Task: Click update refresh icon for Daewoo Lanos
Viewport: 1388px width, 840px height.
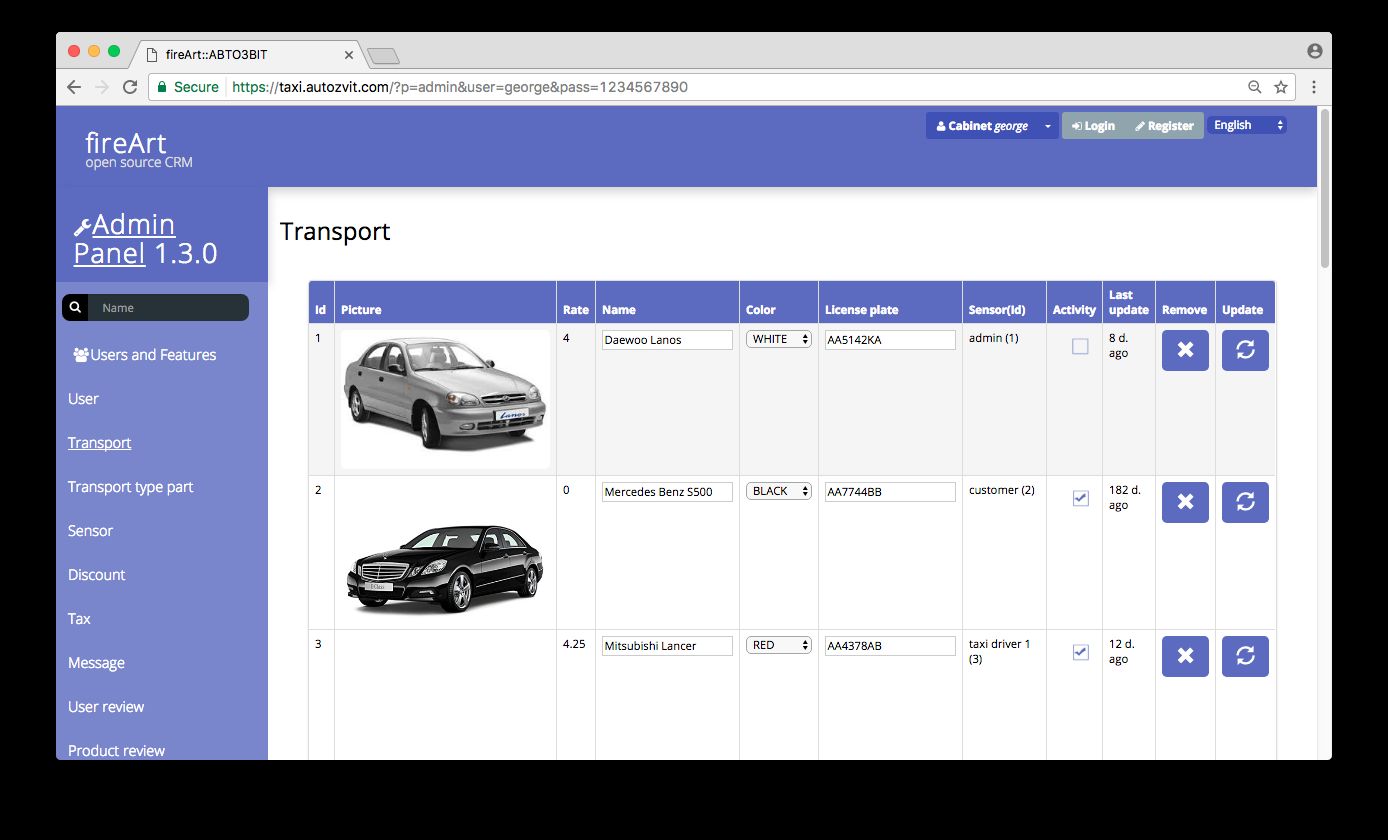Action: tap(1245, 350)
